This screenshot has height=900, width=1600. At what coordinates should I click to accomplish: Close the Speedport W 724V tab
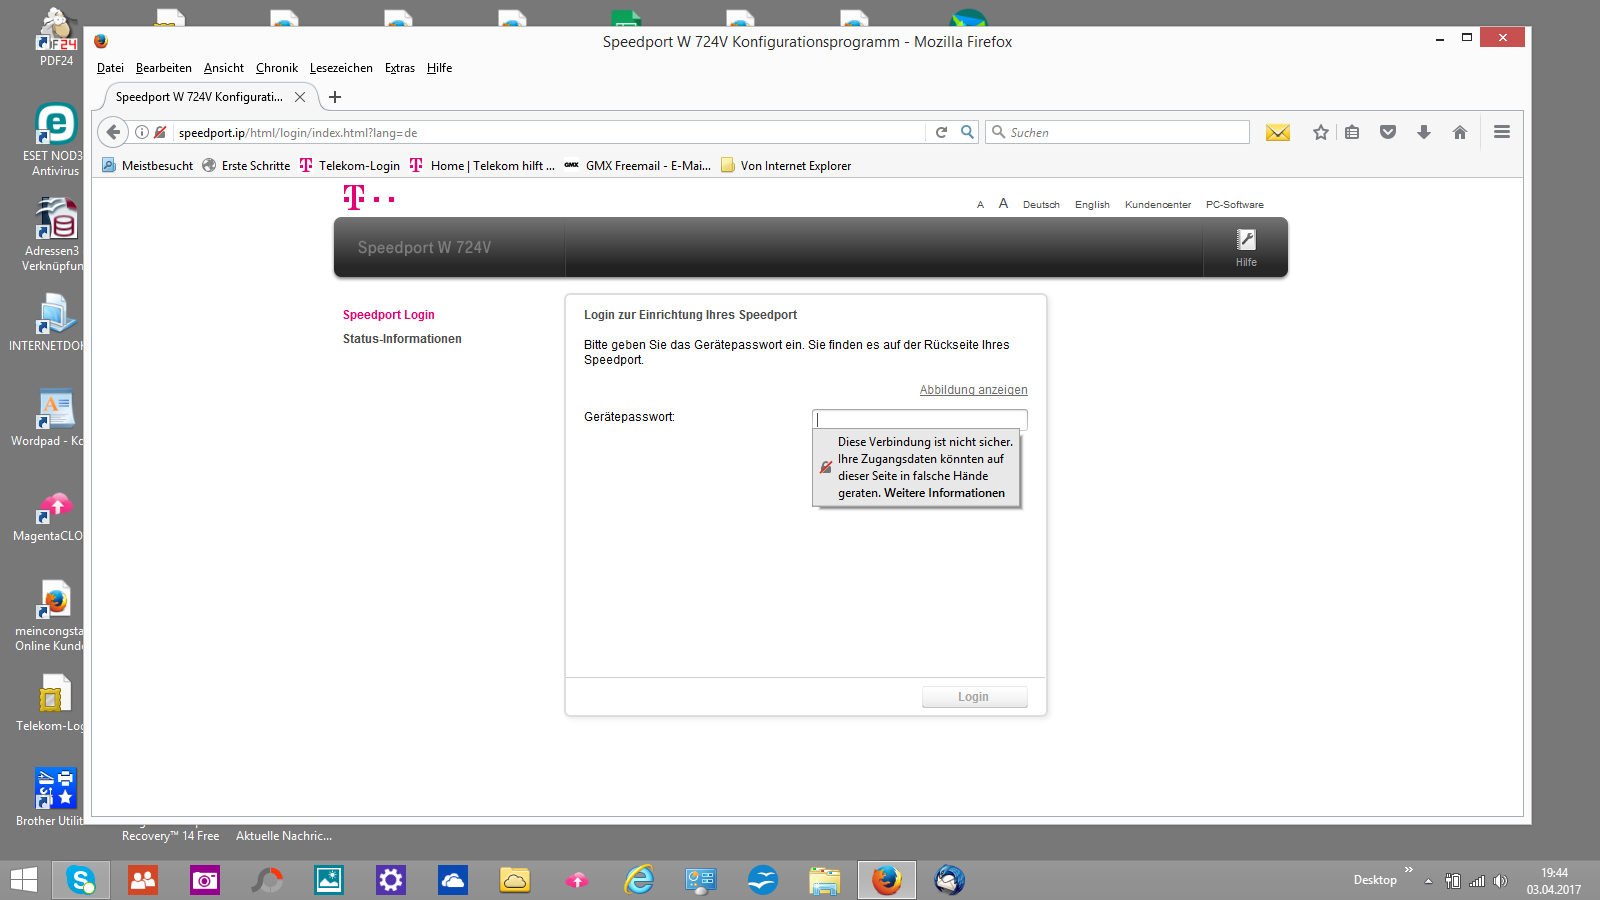(x=300, y=97)
